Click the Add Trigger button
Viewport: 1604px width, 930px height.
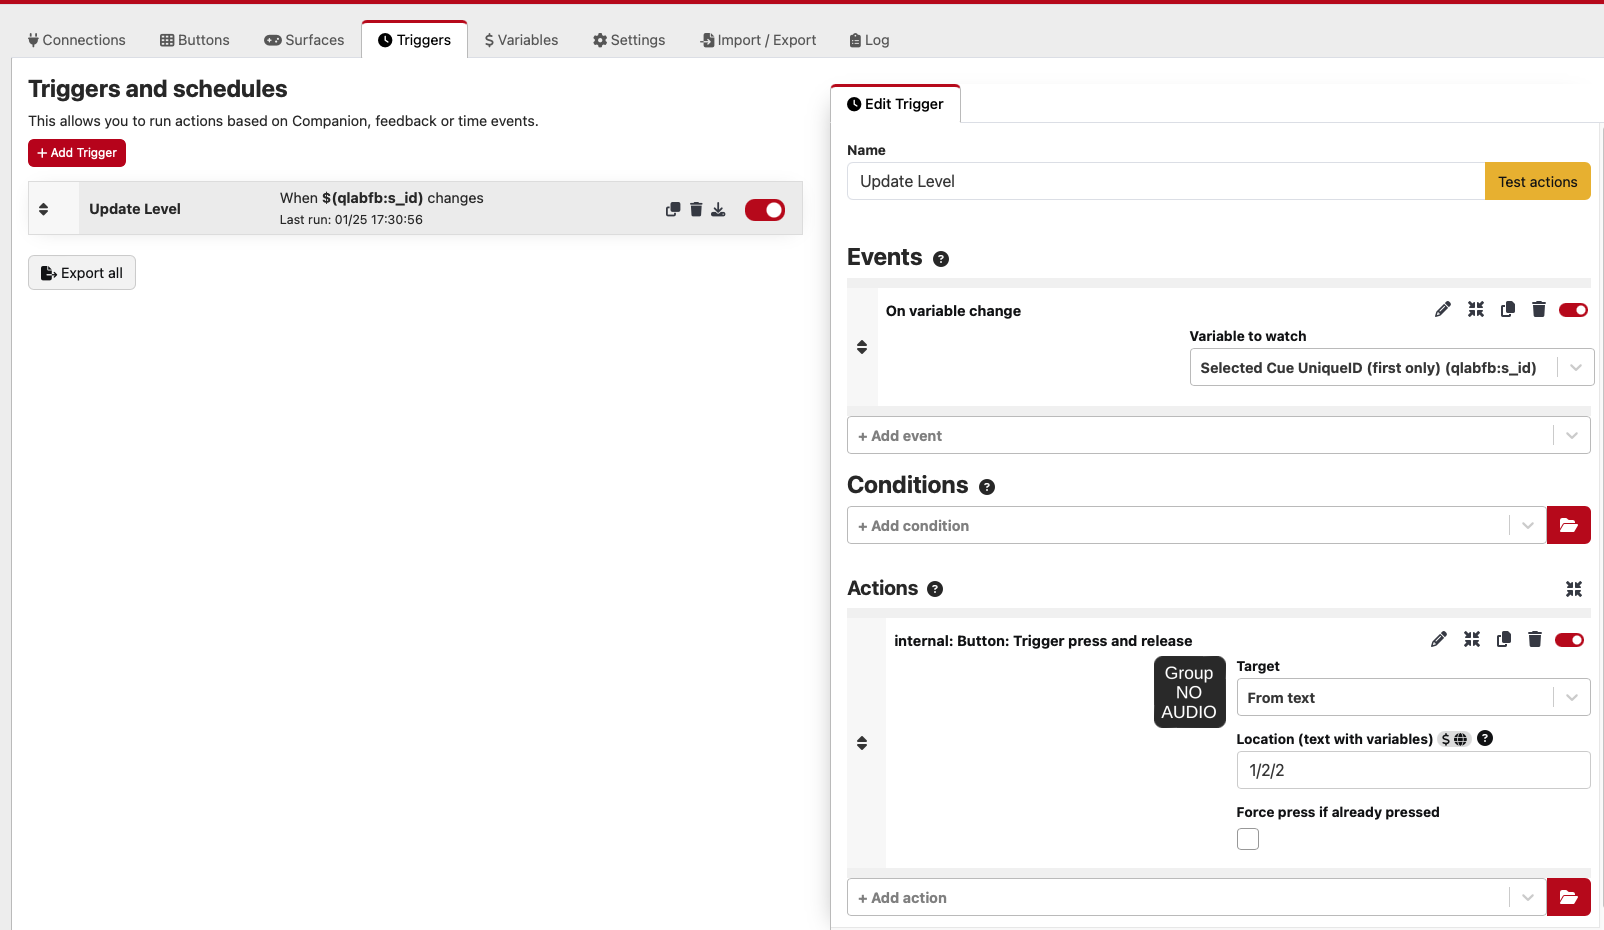[77, 153]
